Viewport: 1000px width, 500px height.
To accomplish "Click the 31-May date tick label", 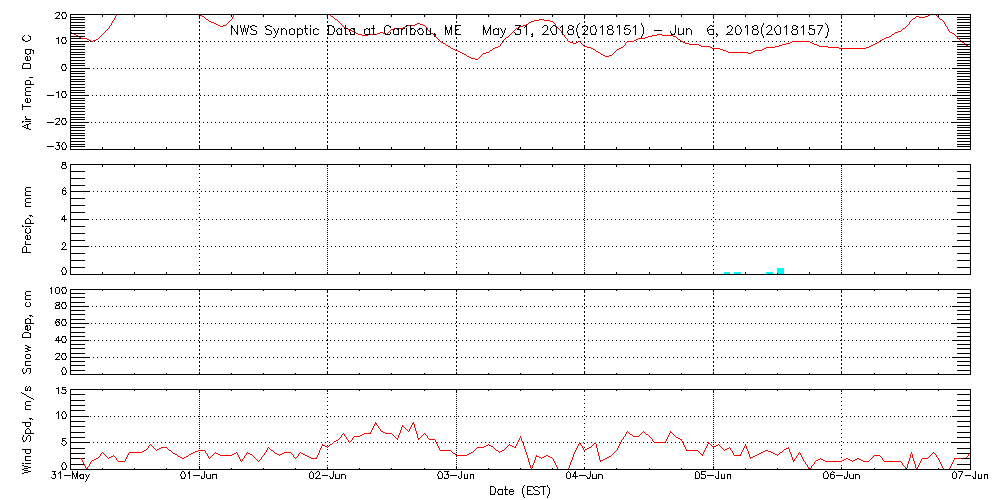I will (72, 477).
